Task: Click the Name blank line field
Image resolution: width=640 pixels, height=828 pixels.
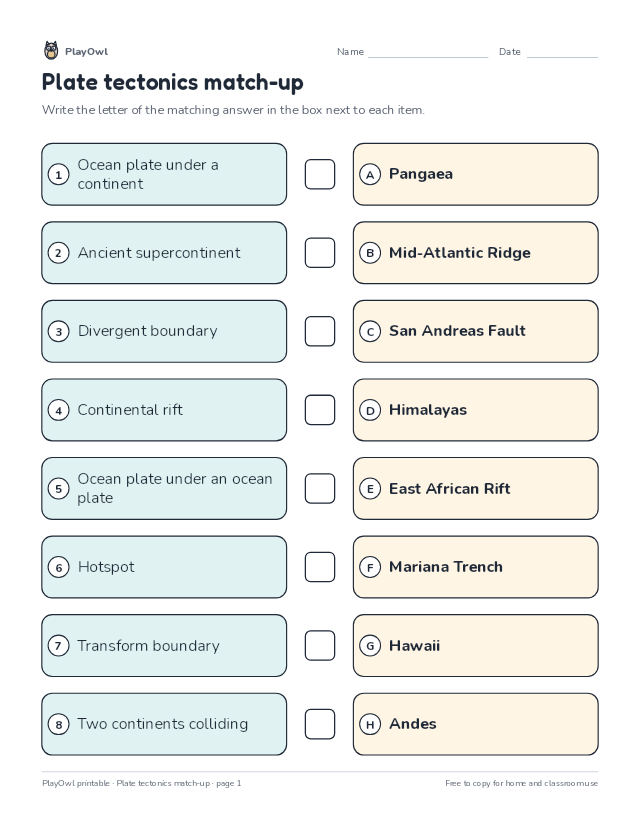Action: (x=428, y=52)
